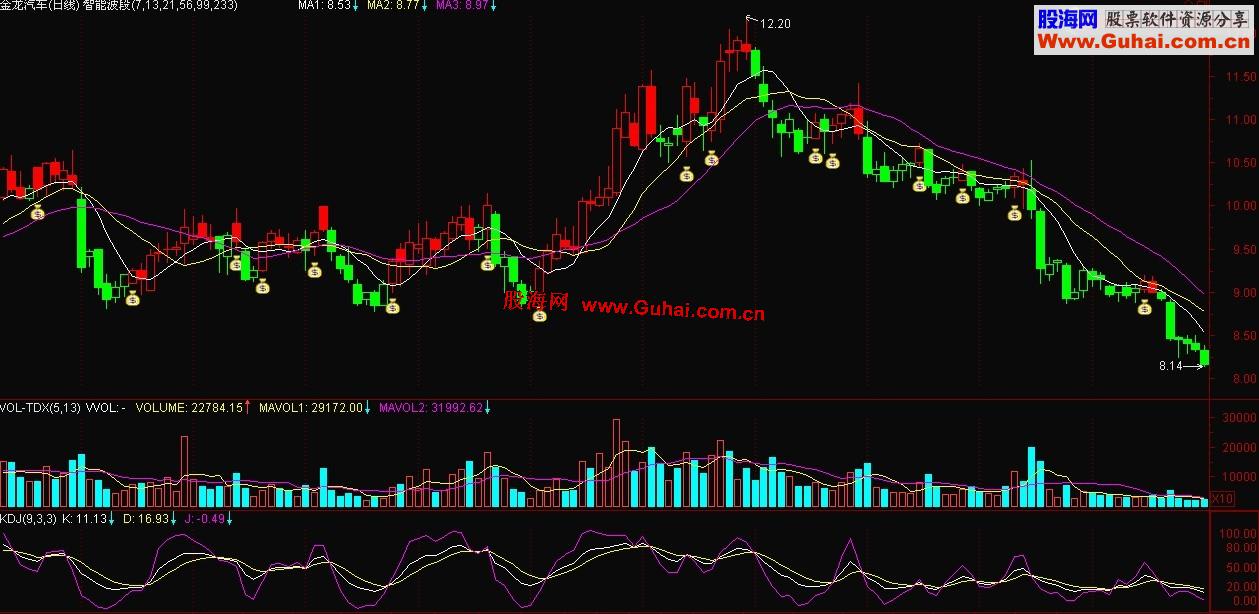Click the VVOL: - readout

pos(106,408)
